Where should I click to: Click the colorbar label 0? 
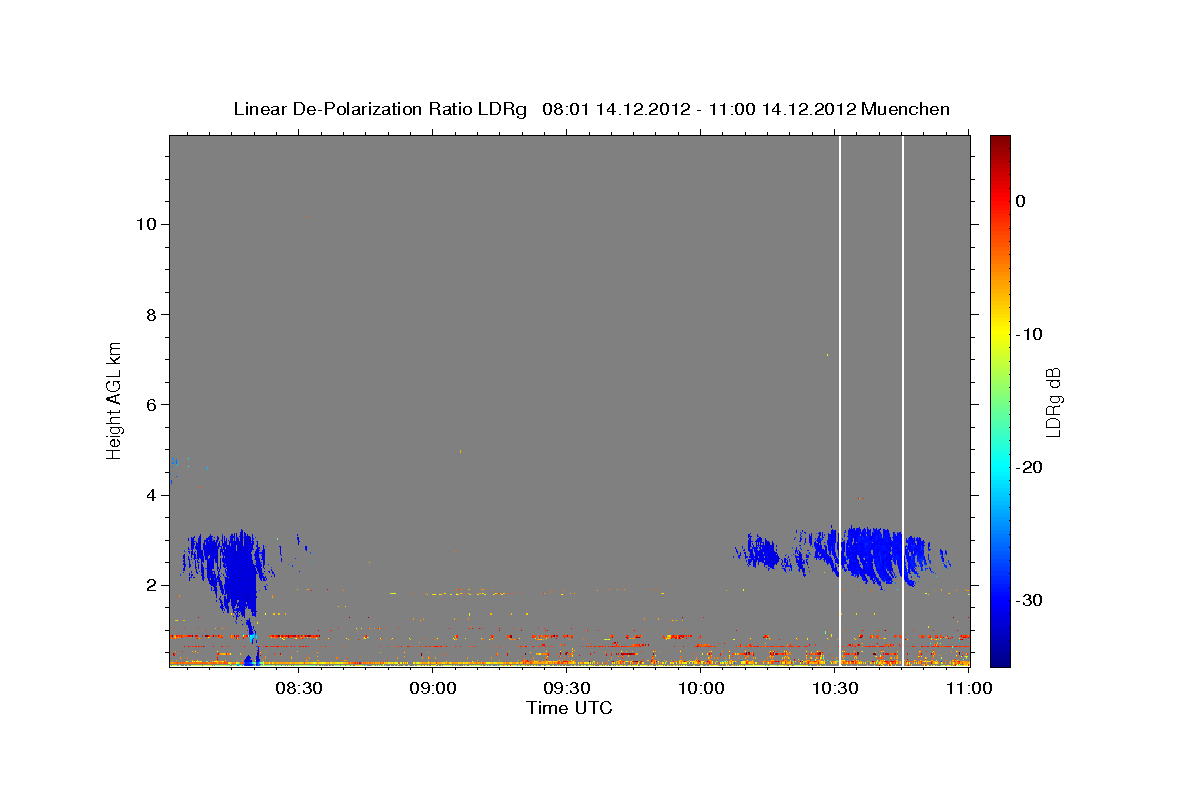coord(1020,201)
